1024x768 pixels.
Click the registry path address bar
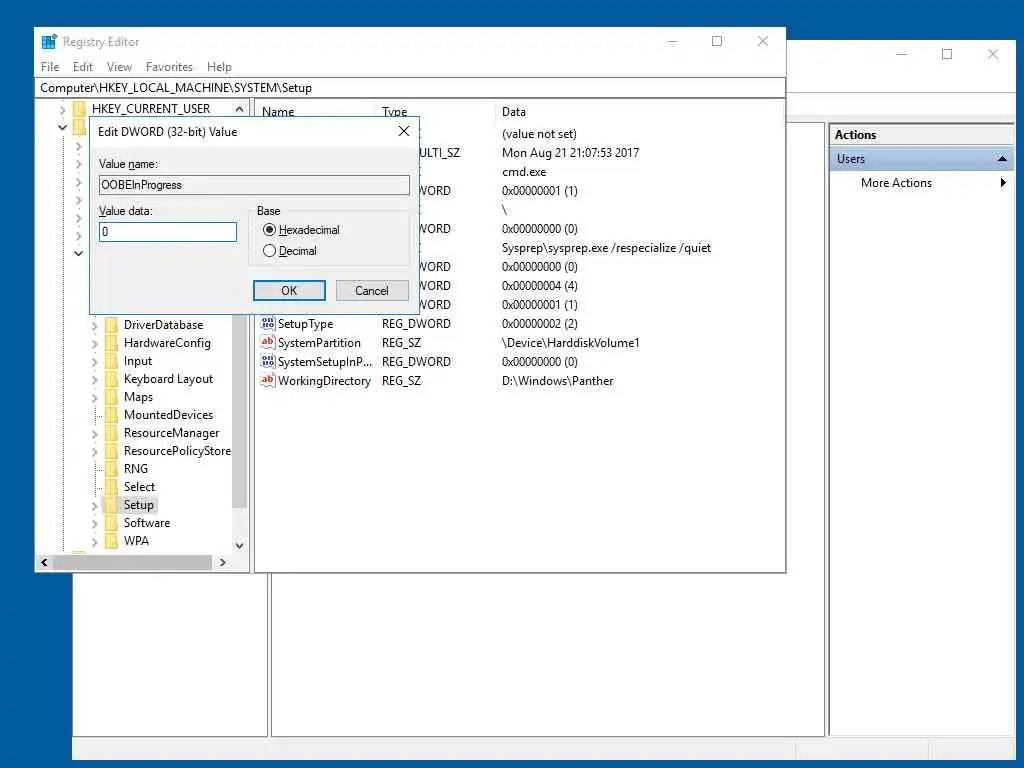point(410,88)
